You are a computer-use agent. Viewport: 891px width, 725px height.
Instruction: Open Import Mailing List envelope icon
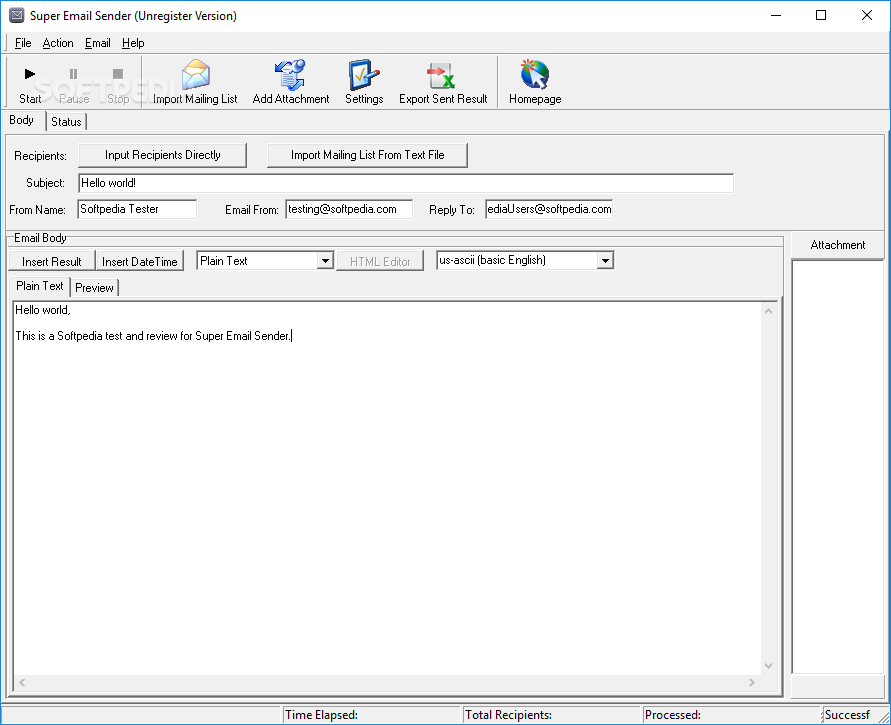click(x=195, y=75)
